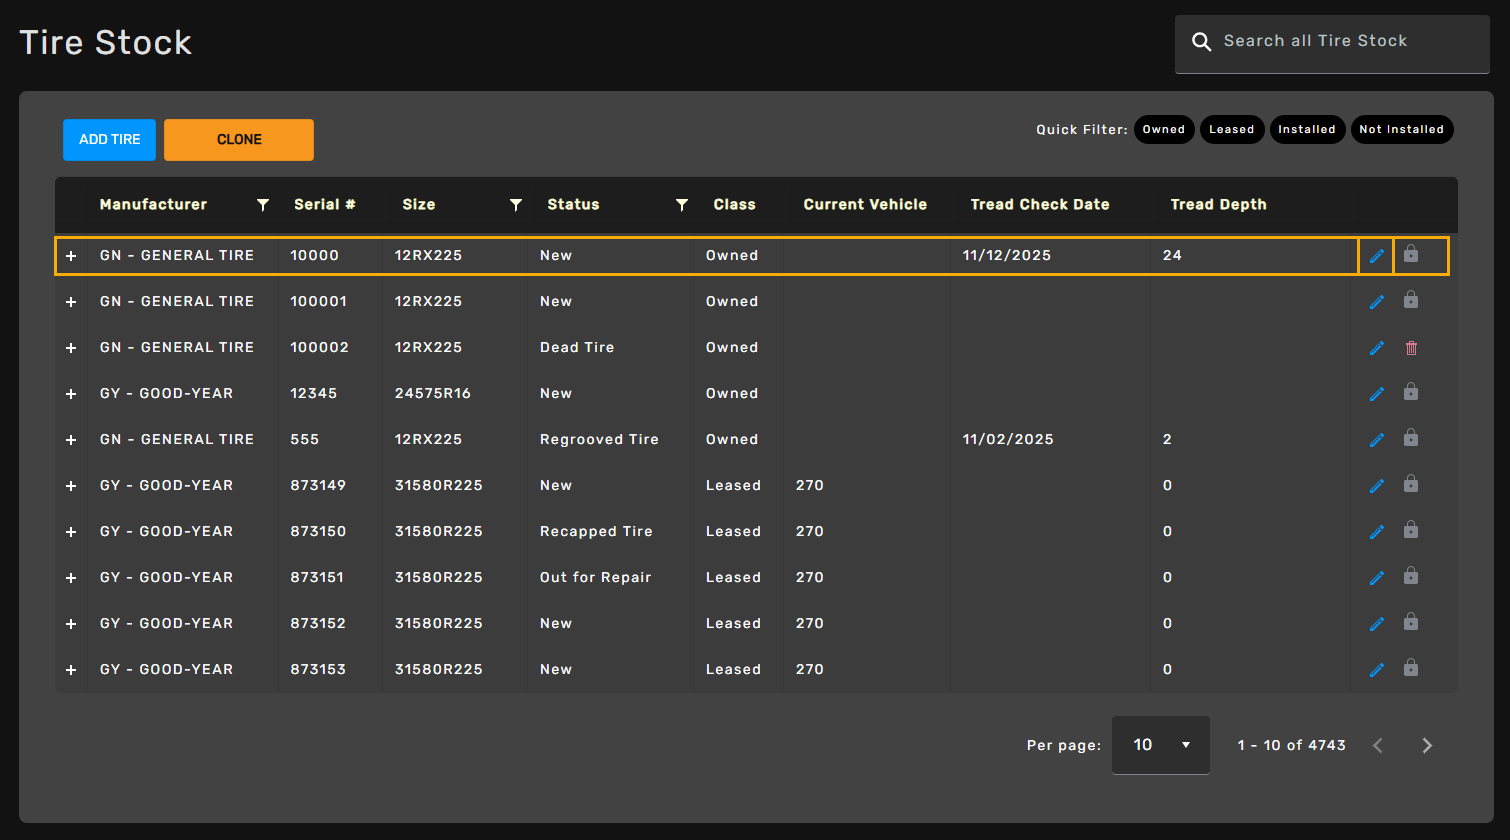Go to the next page of results

[1427, 745]
